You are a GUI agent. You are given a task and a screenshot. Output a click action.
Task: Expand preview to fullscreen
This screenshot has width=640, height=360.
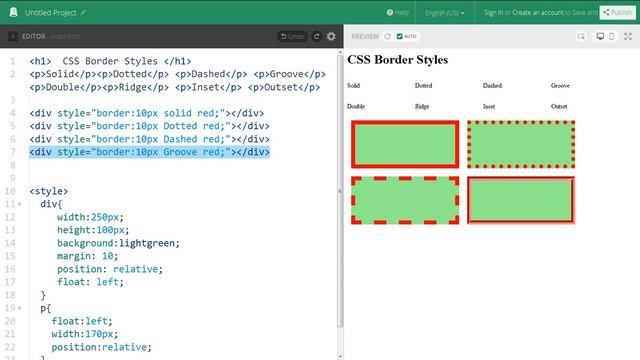628,36
